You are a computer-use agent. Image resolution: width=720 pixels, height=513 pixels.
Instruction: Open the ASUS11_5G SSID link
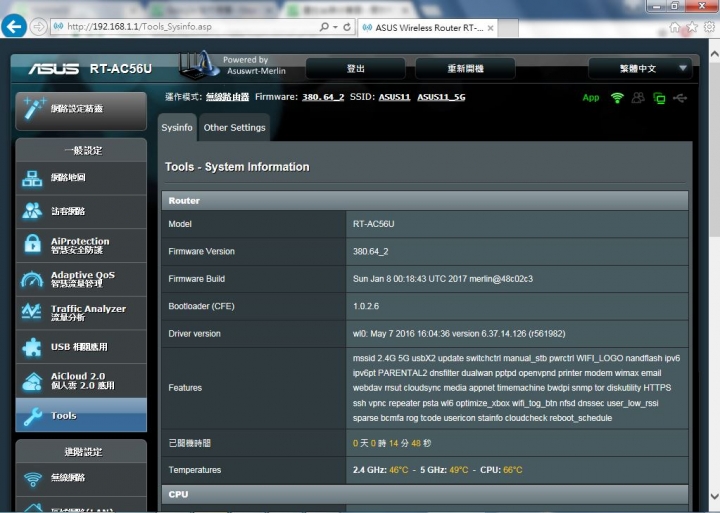441,97
